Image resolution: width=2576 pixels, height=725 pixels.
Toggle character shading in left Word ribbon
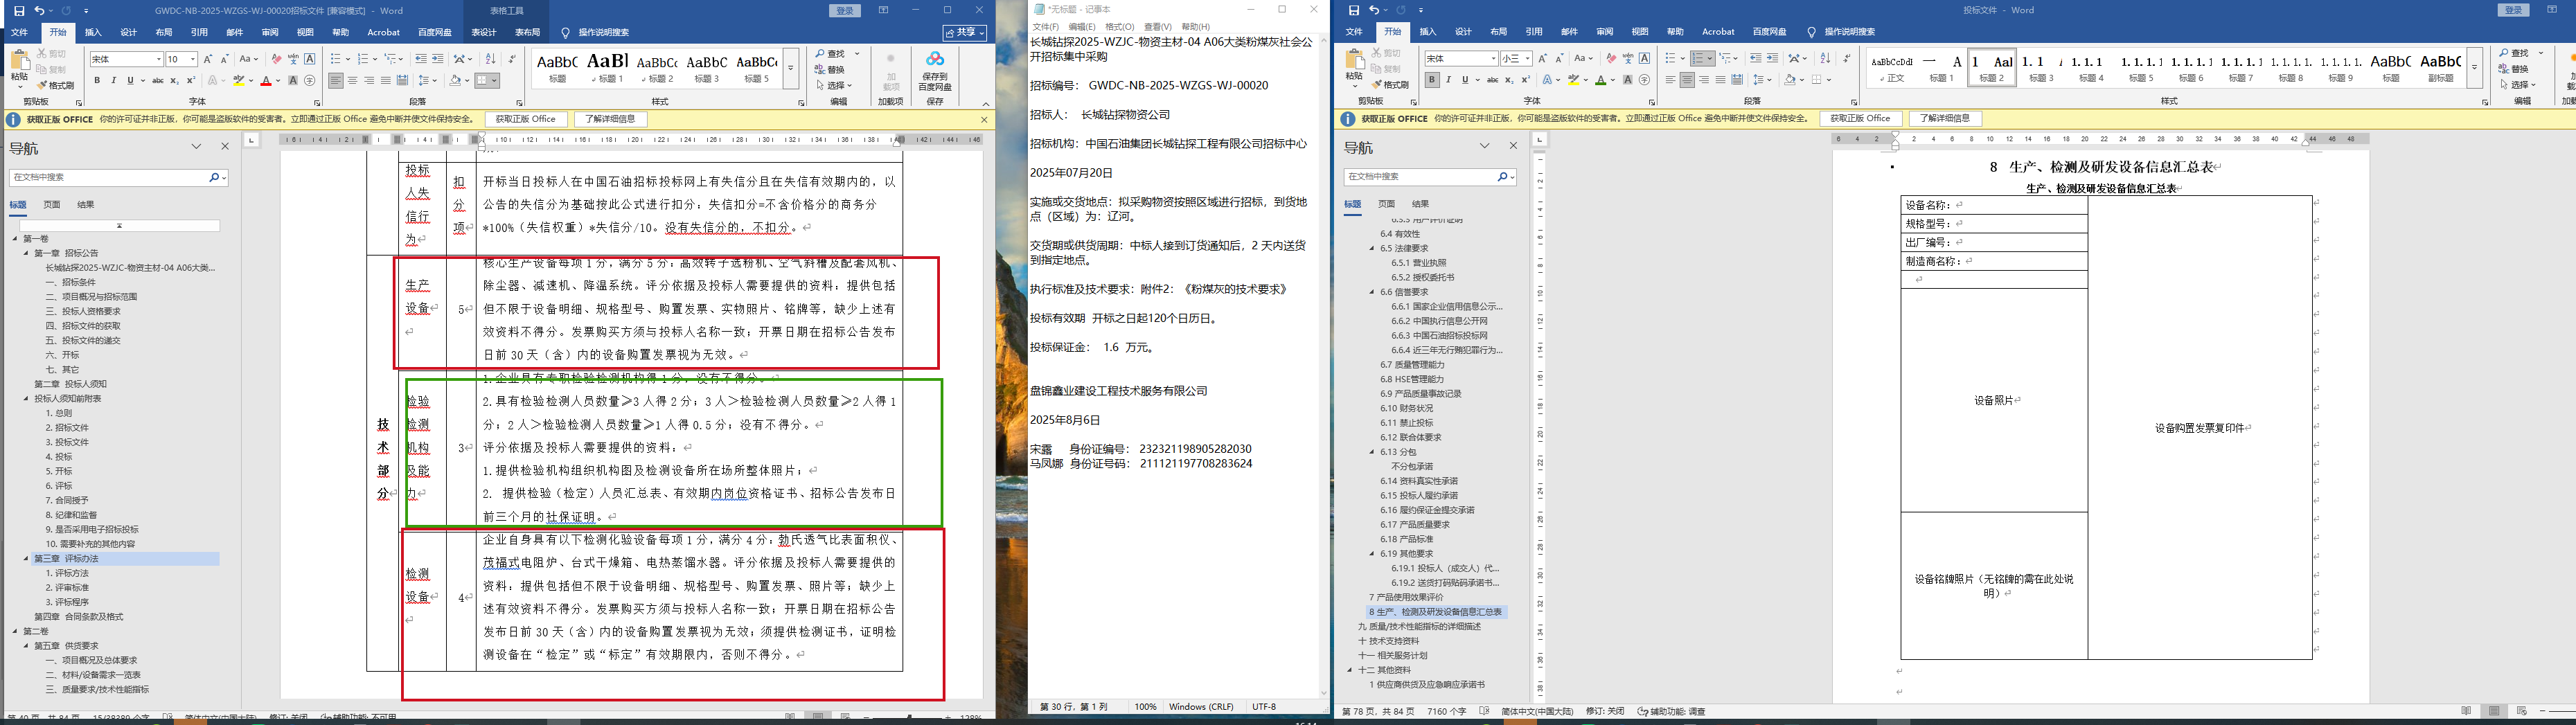[x=293, y=81]
